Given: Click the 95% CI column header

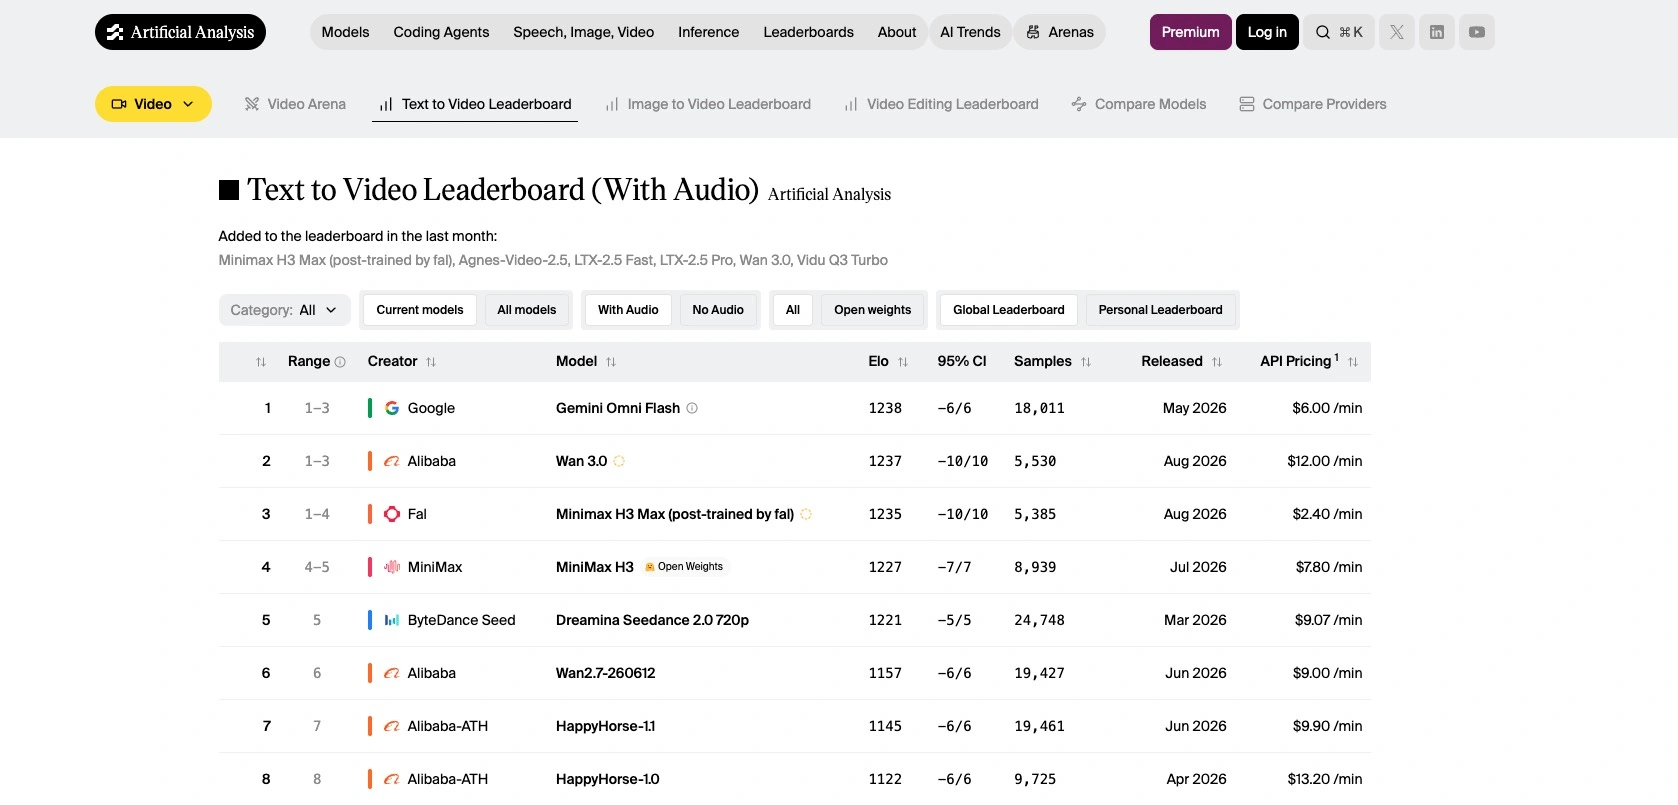Looking at the screenshot, I should pos(962,361).
